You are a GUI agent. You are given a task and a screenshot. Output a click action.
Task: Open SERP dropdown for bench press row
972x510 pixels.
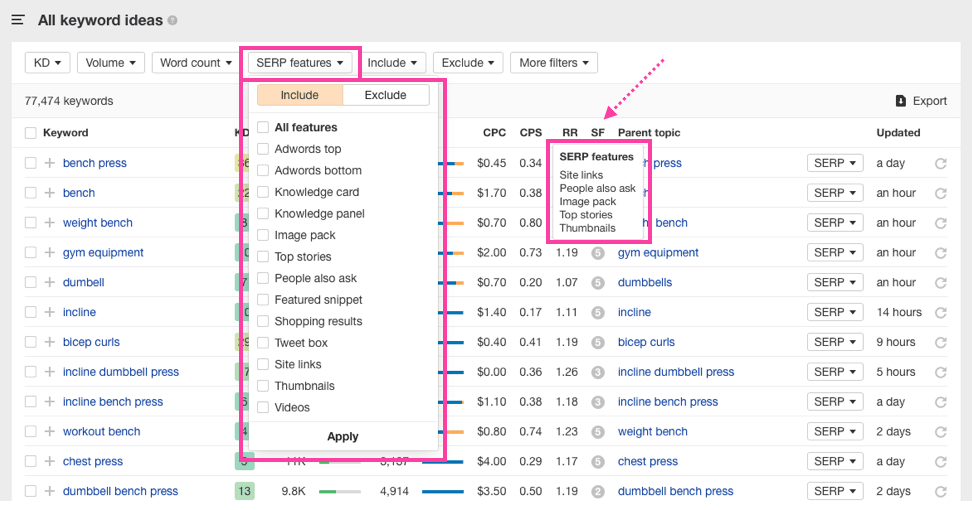pyautogui.click(x=834, y=163)
